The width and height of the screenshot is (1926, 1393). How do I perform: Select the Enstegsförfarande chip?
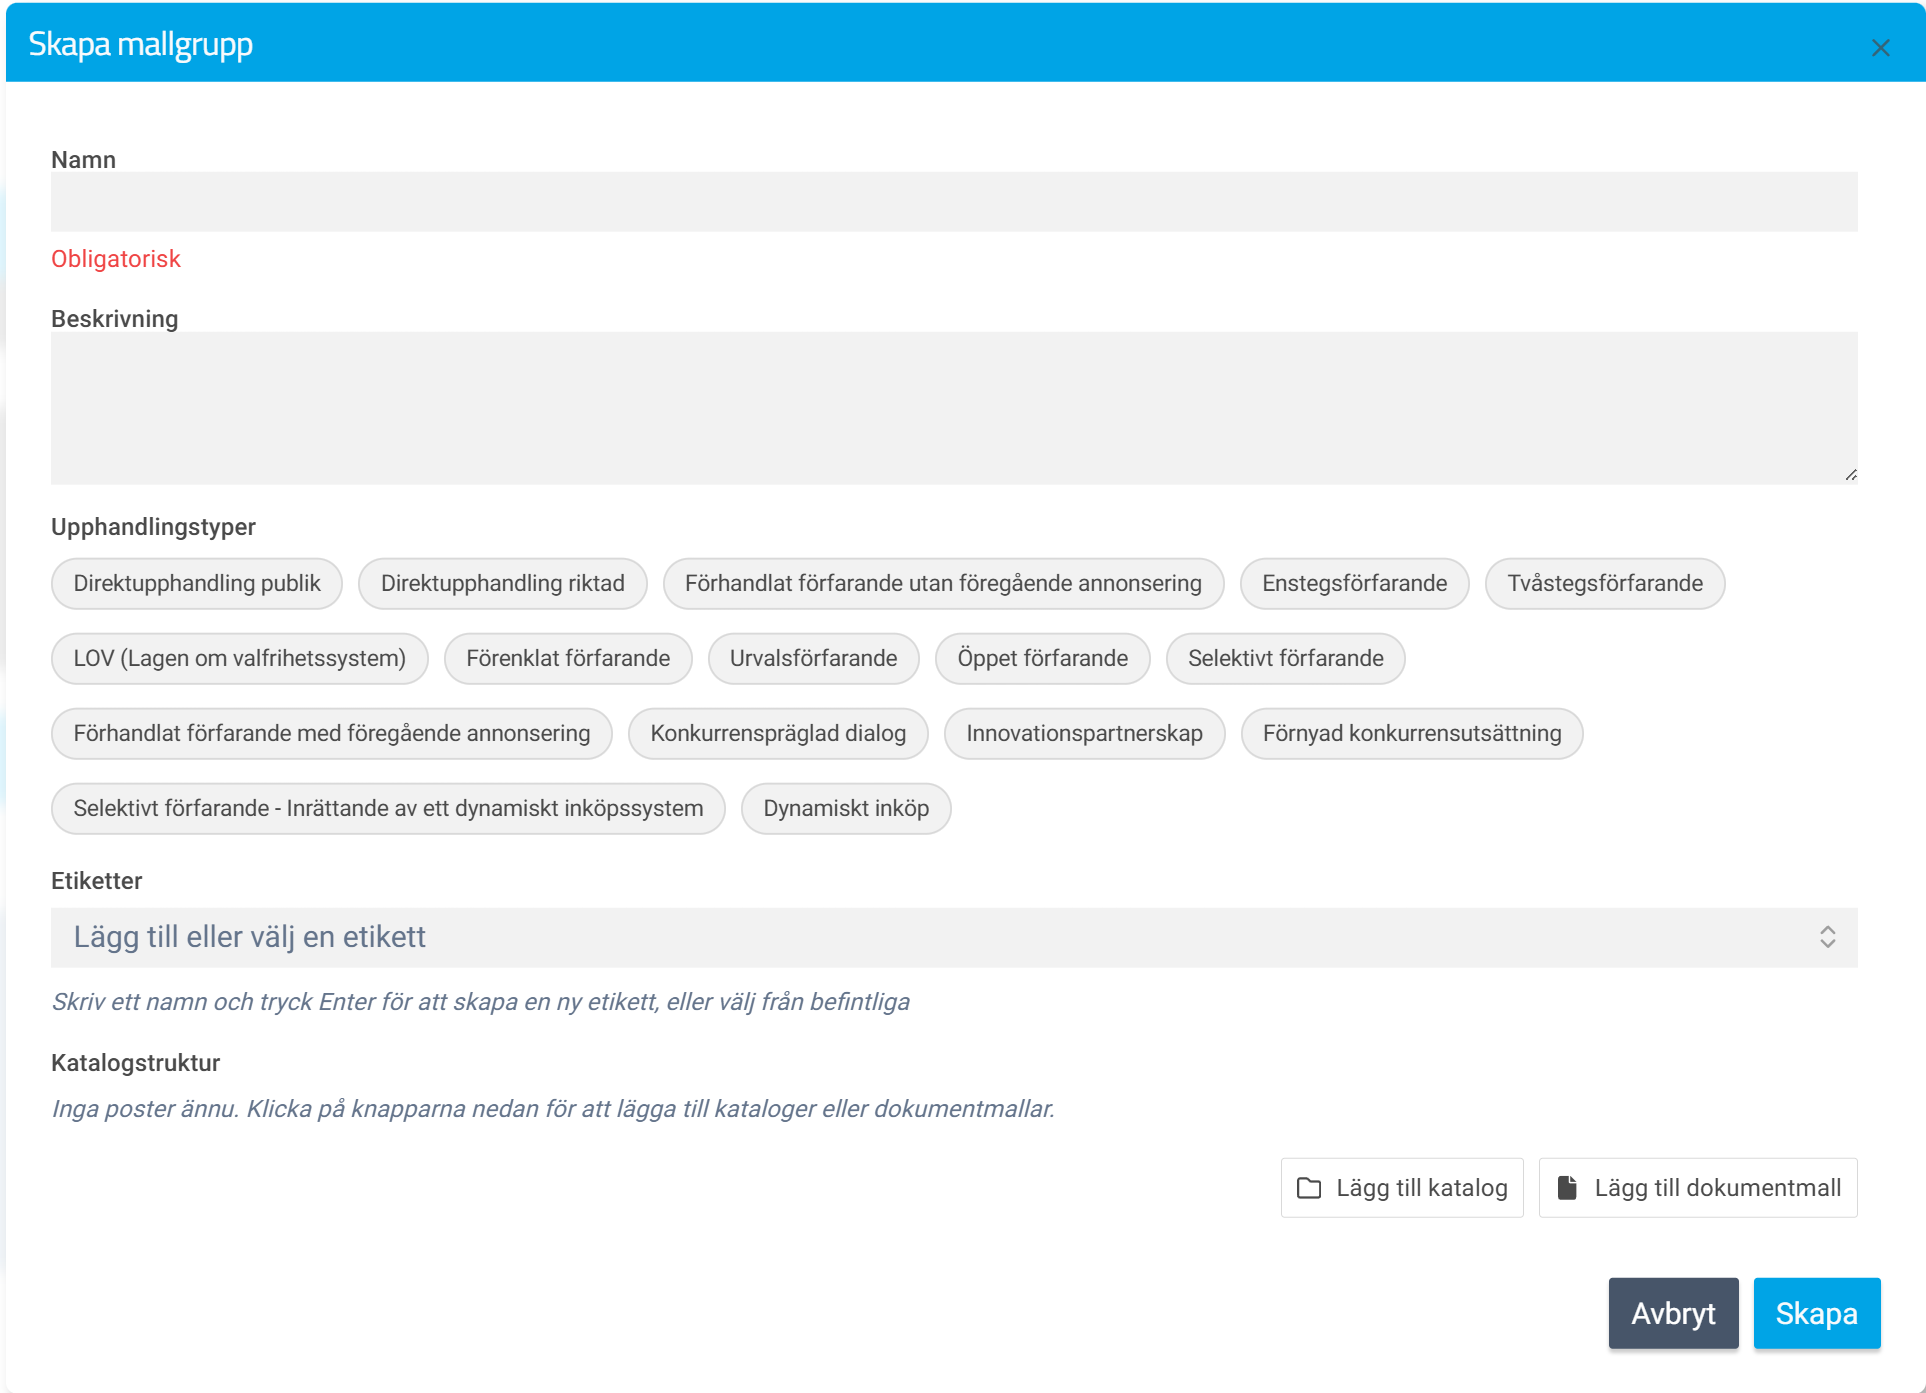tap(1354, 584)
